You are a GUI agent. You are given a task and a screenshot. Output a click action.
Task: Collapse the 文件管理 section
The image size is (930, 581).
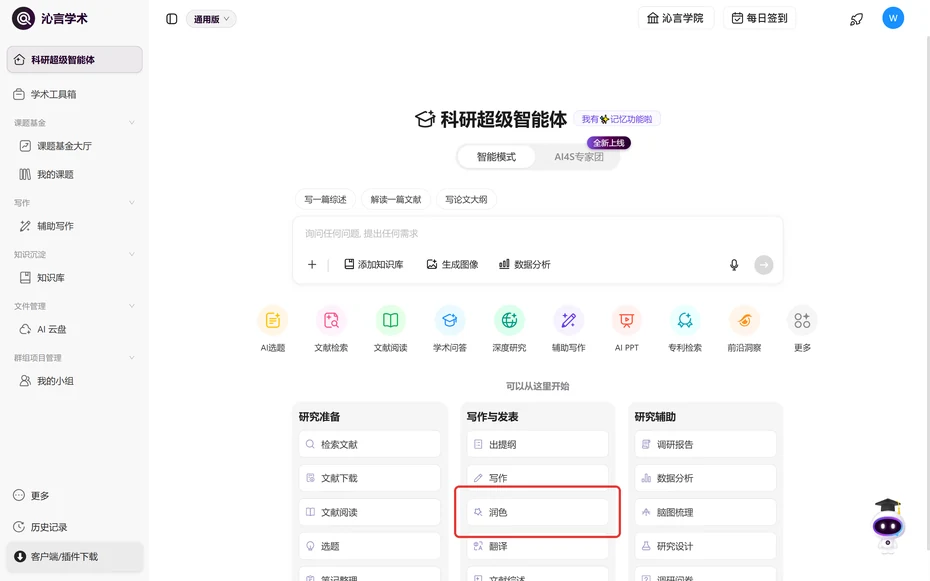132,306
